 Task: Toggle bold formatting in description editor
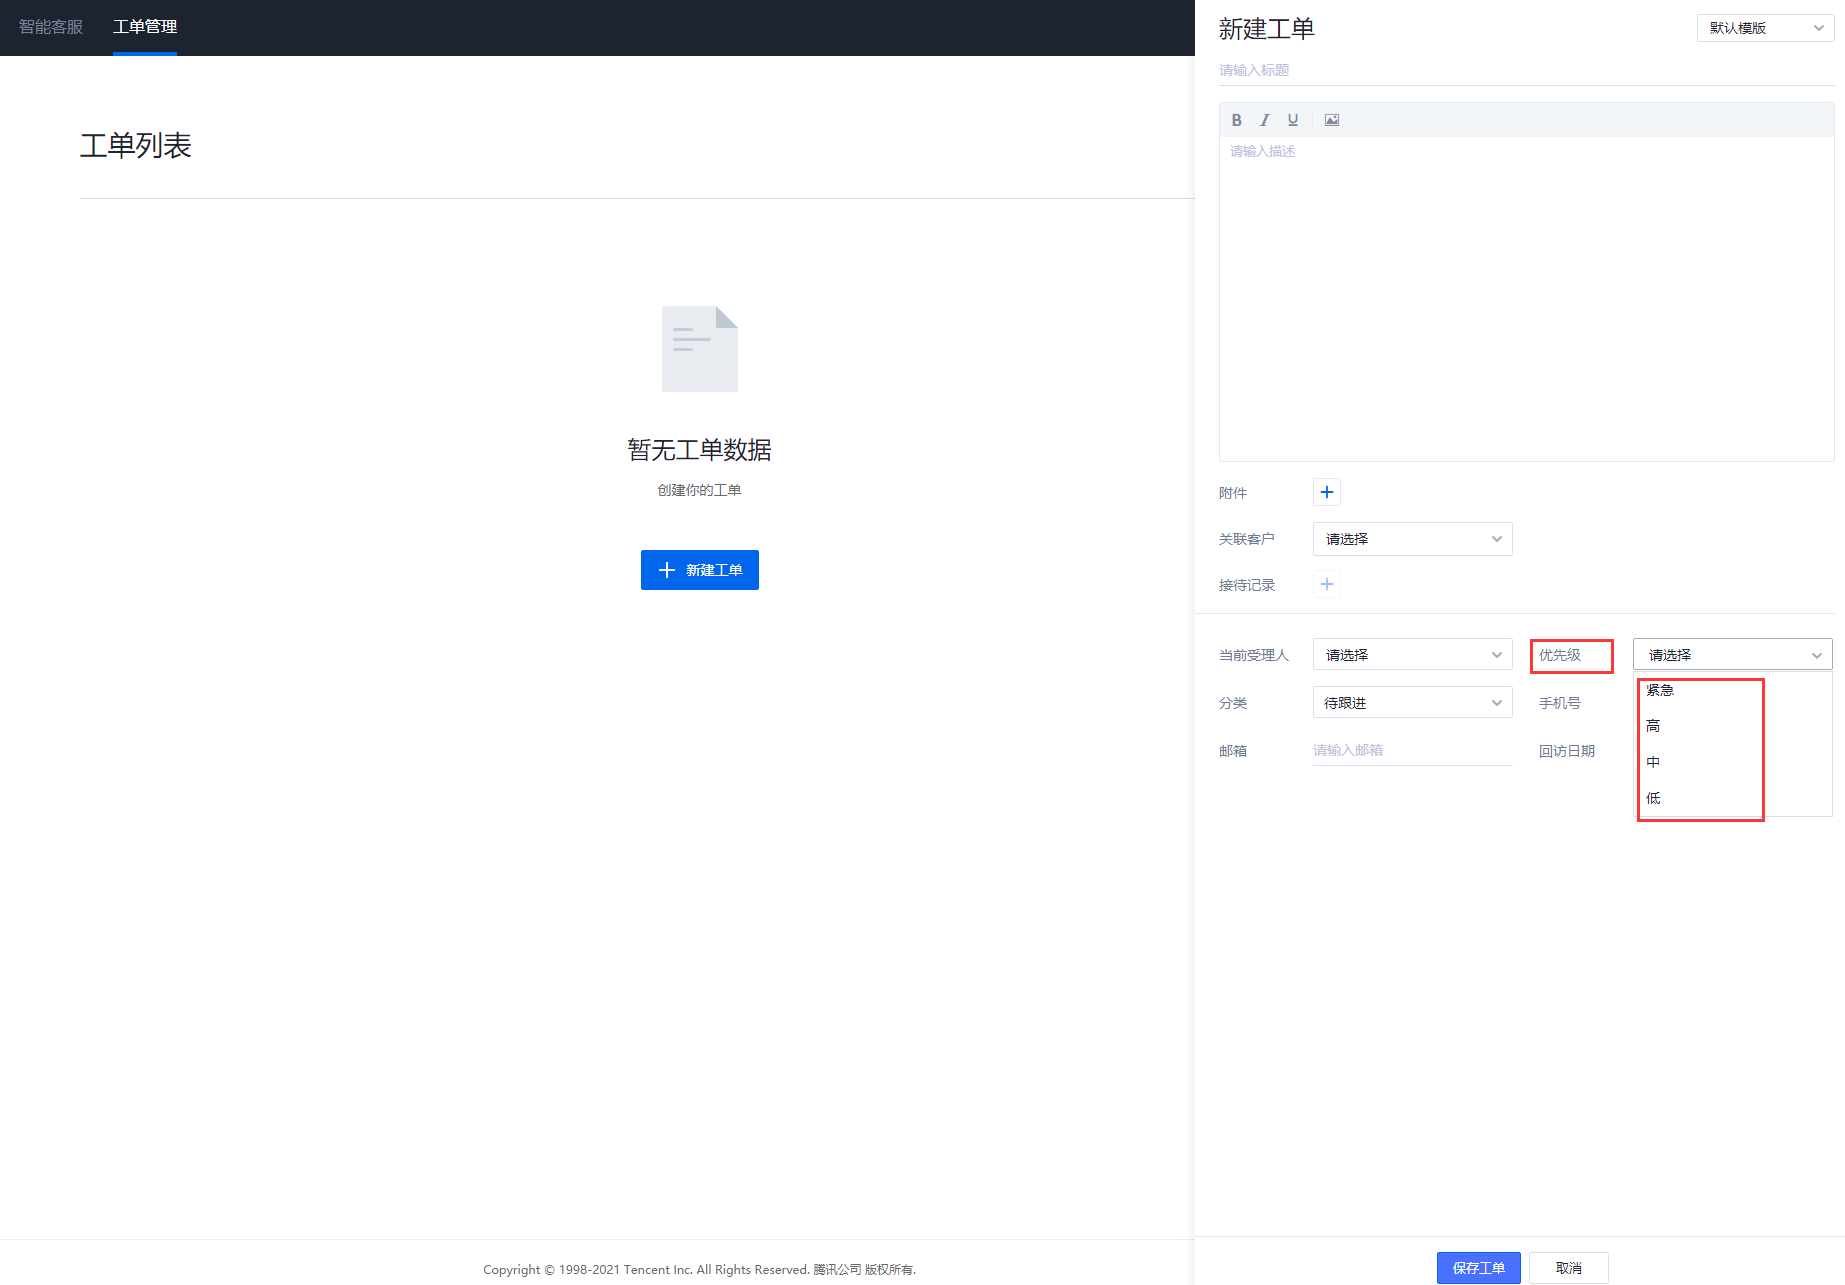click(1237, 120)
